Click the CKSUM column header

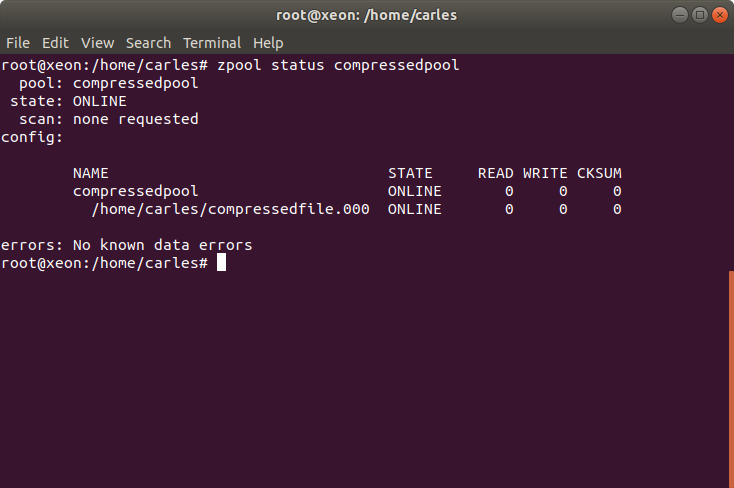[x=599, y=173]
